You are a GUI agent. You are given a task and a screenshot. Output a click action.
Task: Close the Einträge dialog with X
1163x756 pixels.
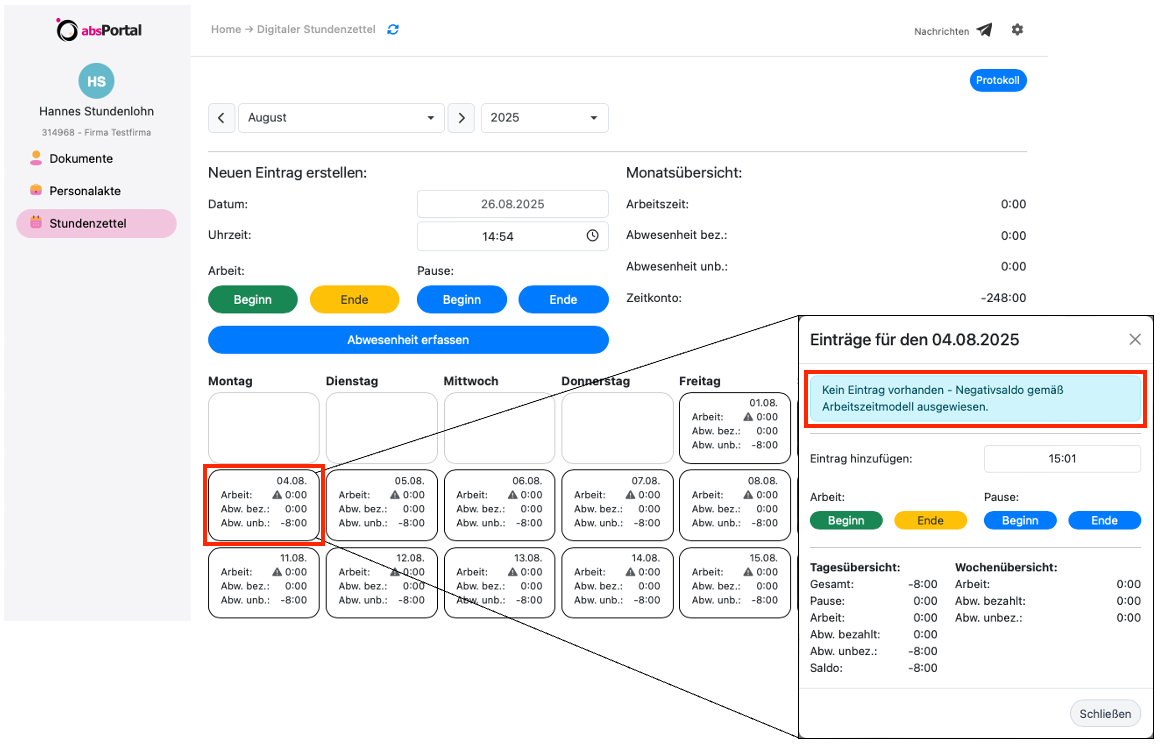coord(1134,340)
